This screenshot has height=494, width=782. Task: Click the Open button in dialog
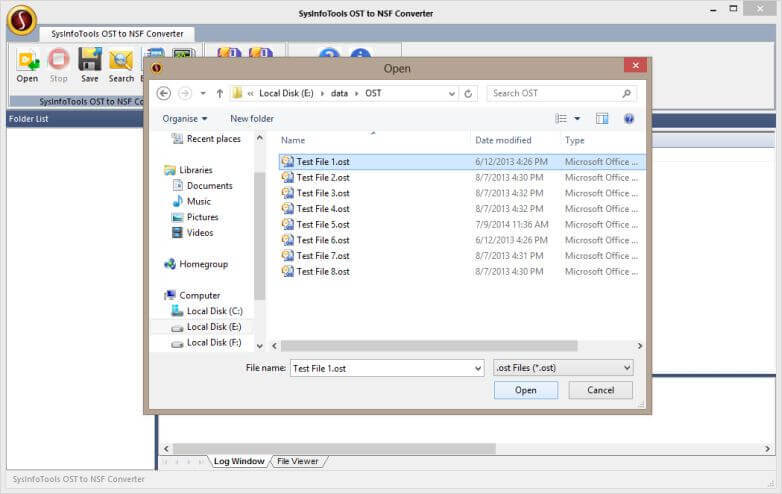(526, 390)
